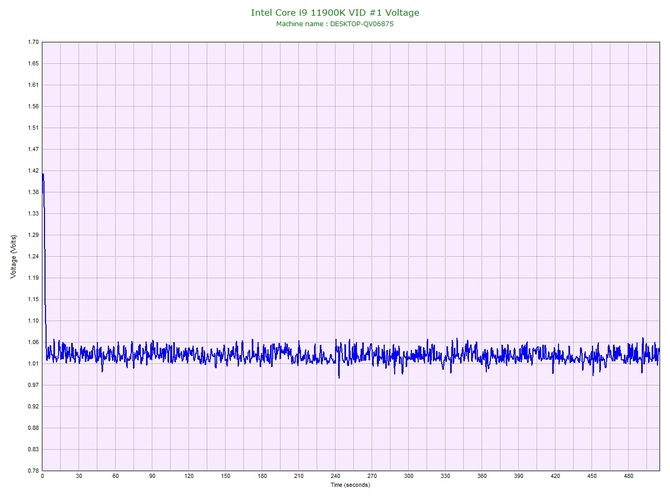The image size is (670, 502).
Task: Select the 0 tick on the time axis
Action: pyautogui.click(x=42, y=477)
